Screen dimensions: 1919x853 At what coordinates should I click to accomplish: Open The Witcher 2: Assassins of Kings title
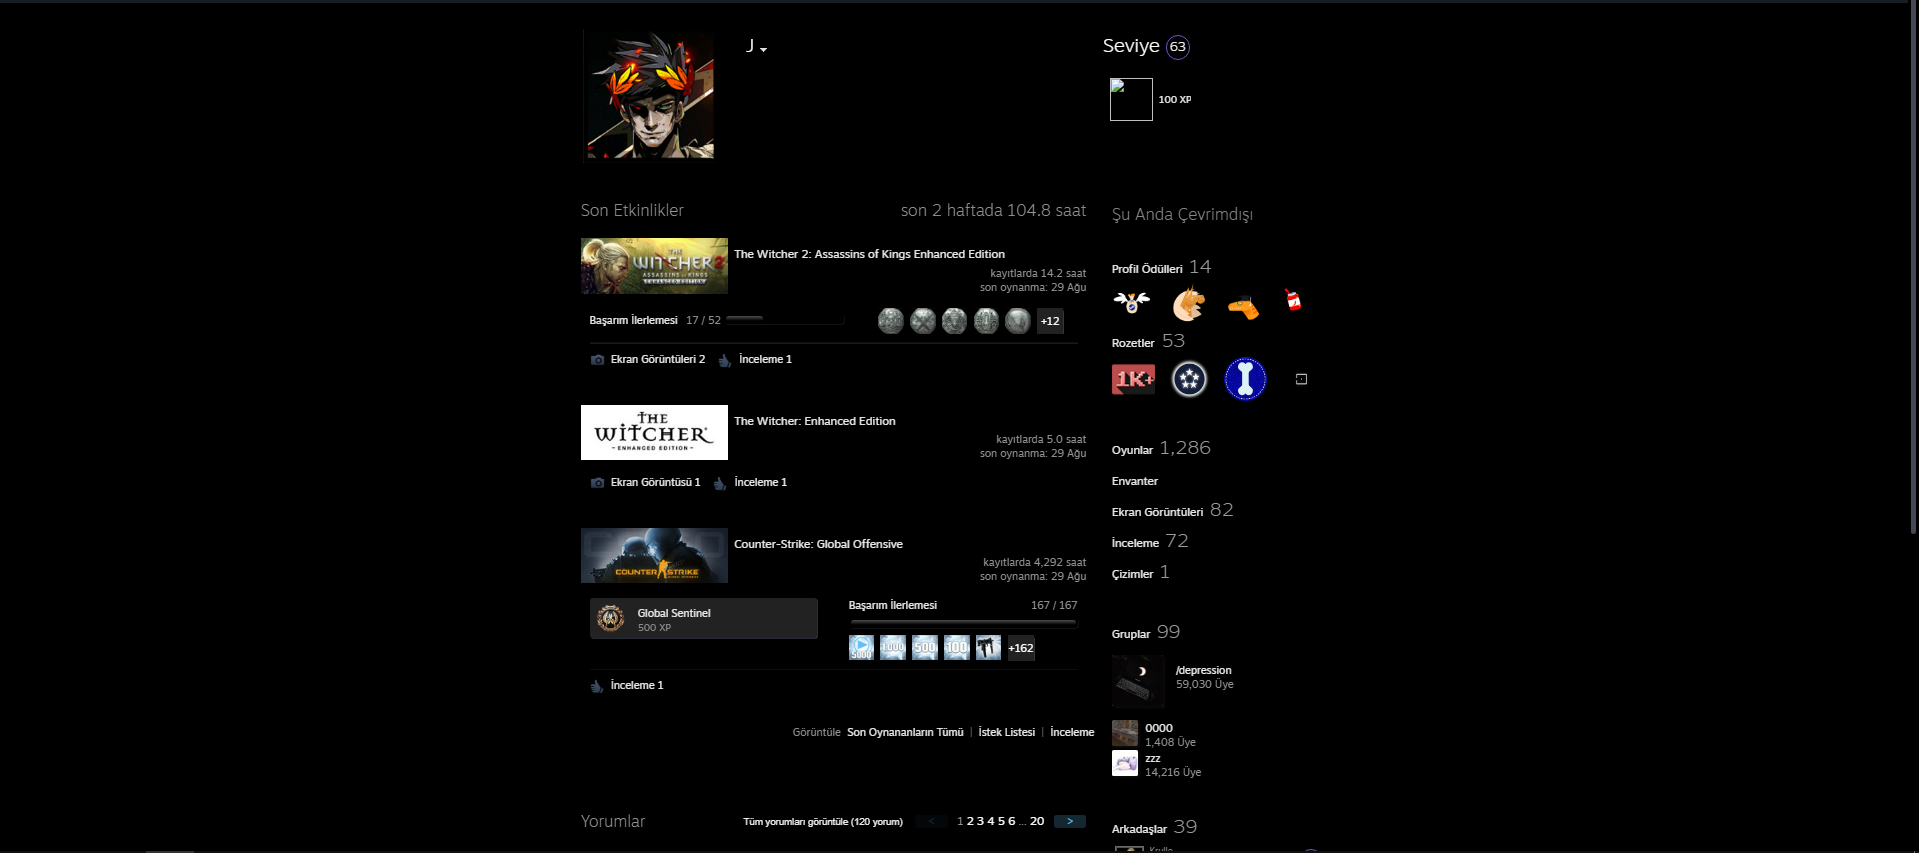(x=869, y=254)
